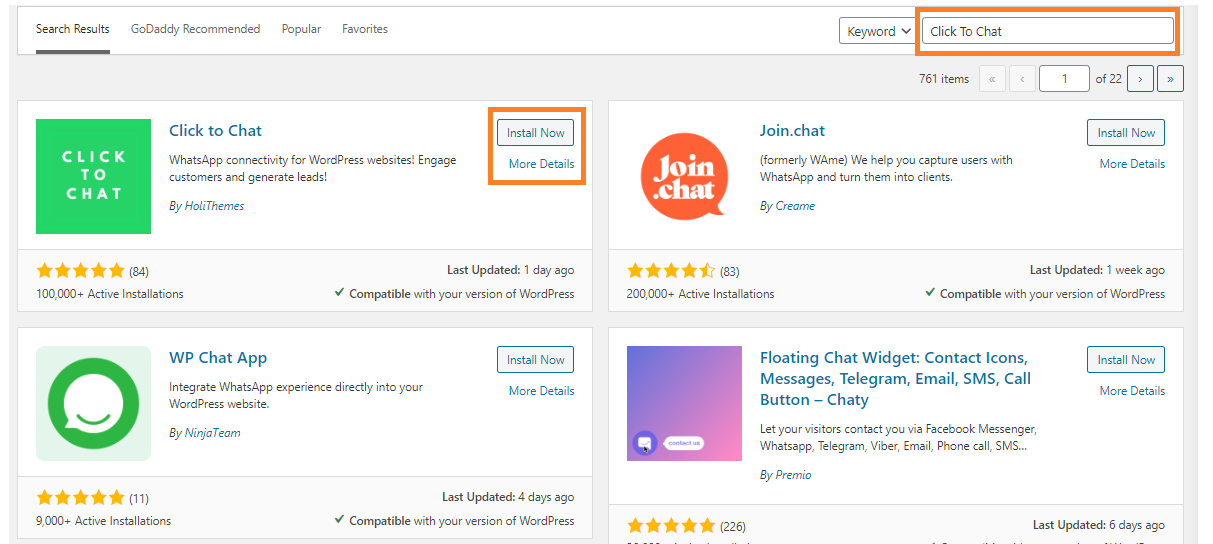Select the five-star rating of WP Chat App
Image resolution: width=1213 pixels, height=544 pixels.
[80, 498]
